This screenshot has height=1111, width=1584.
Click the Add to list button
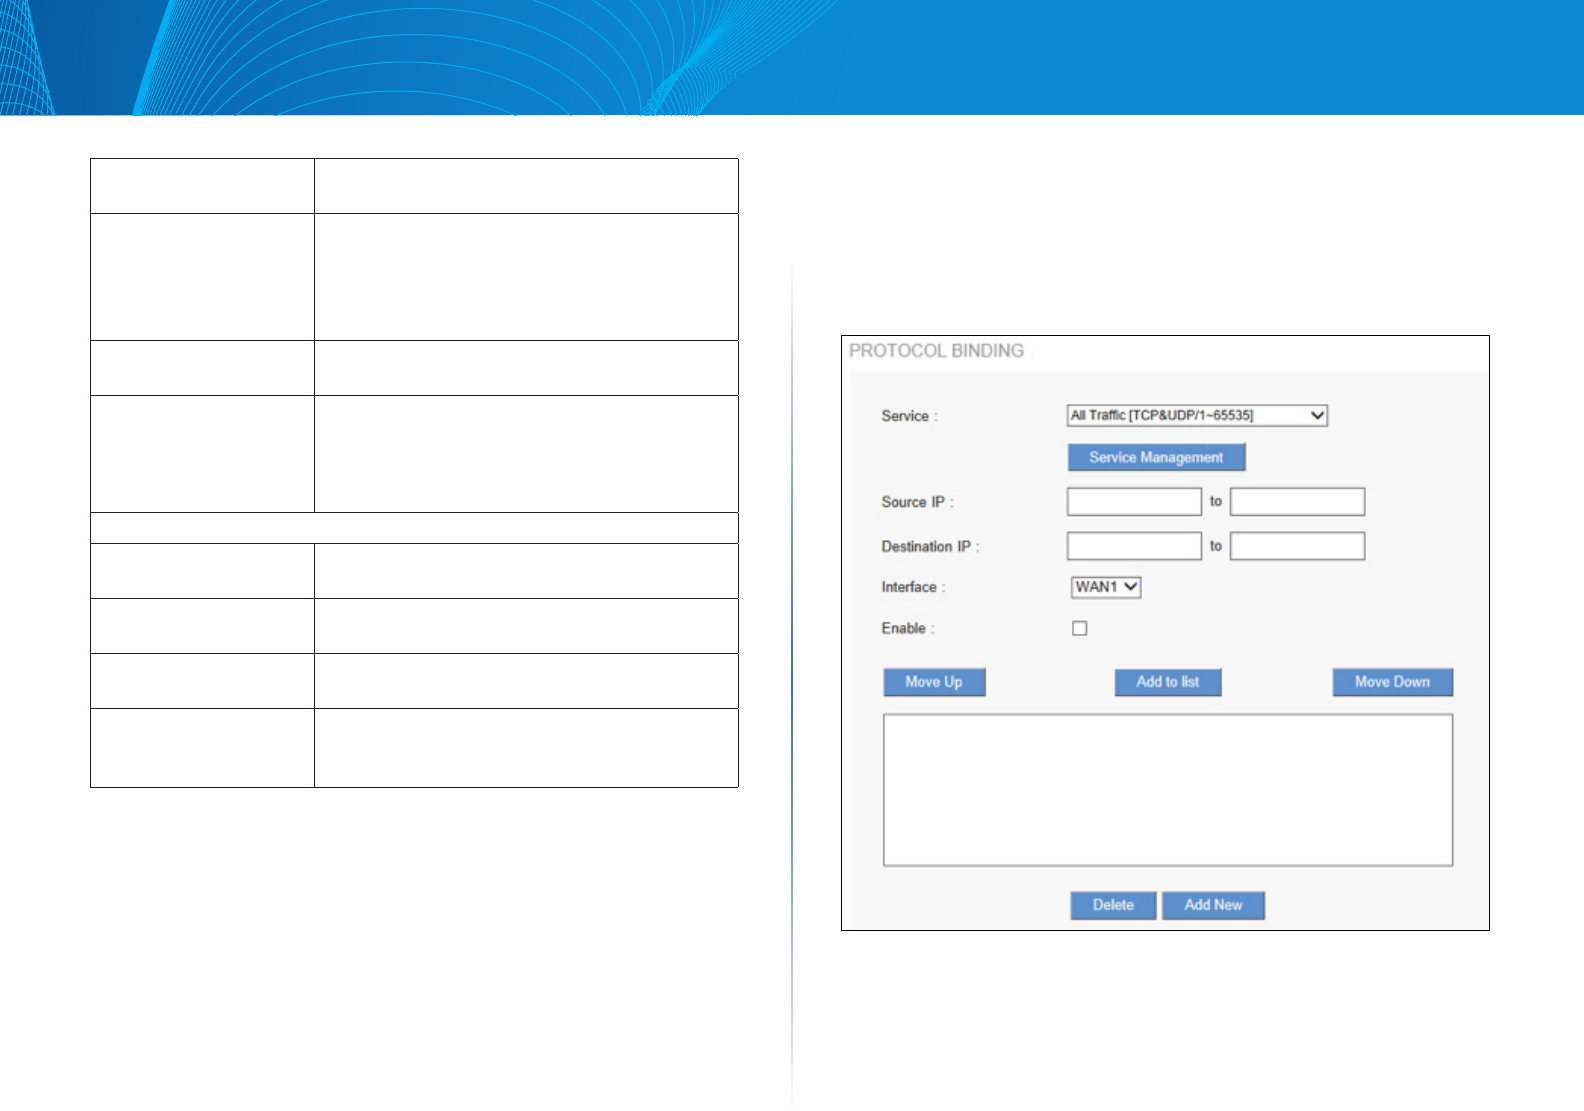(1168, 682)
